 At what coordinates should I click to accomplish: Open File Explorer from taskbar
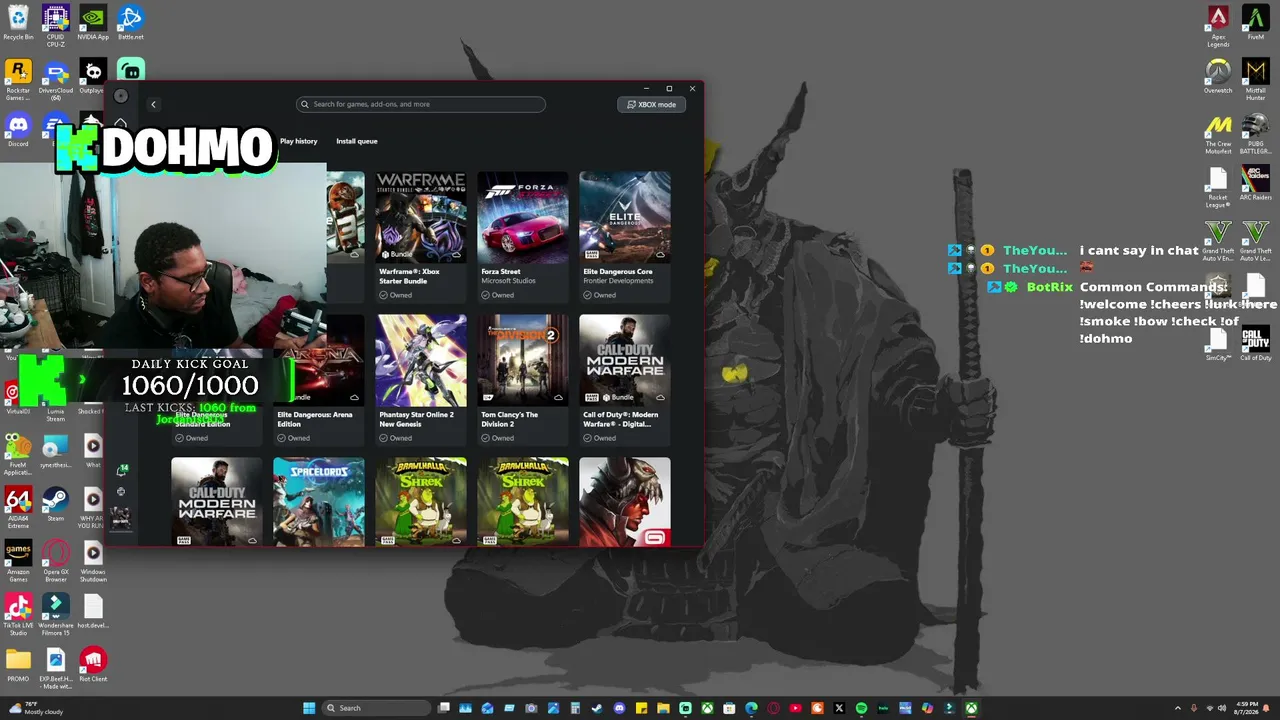click(663, 708)
